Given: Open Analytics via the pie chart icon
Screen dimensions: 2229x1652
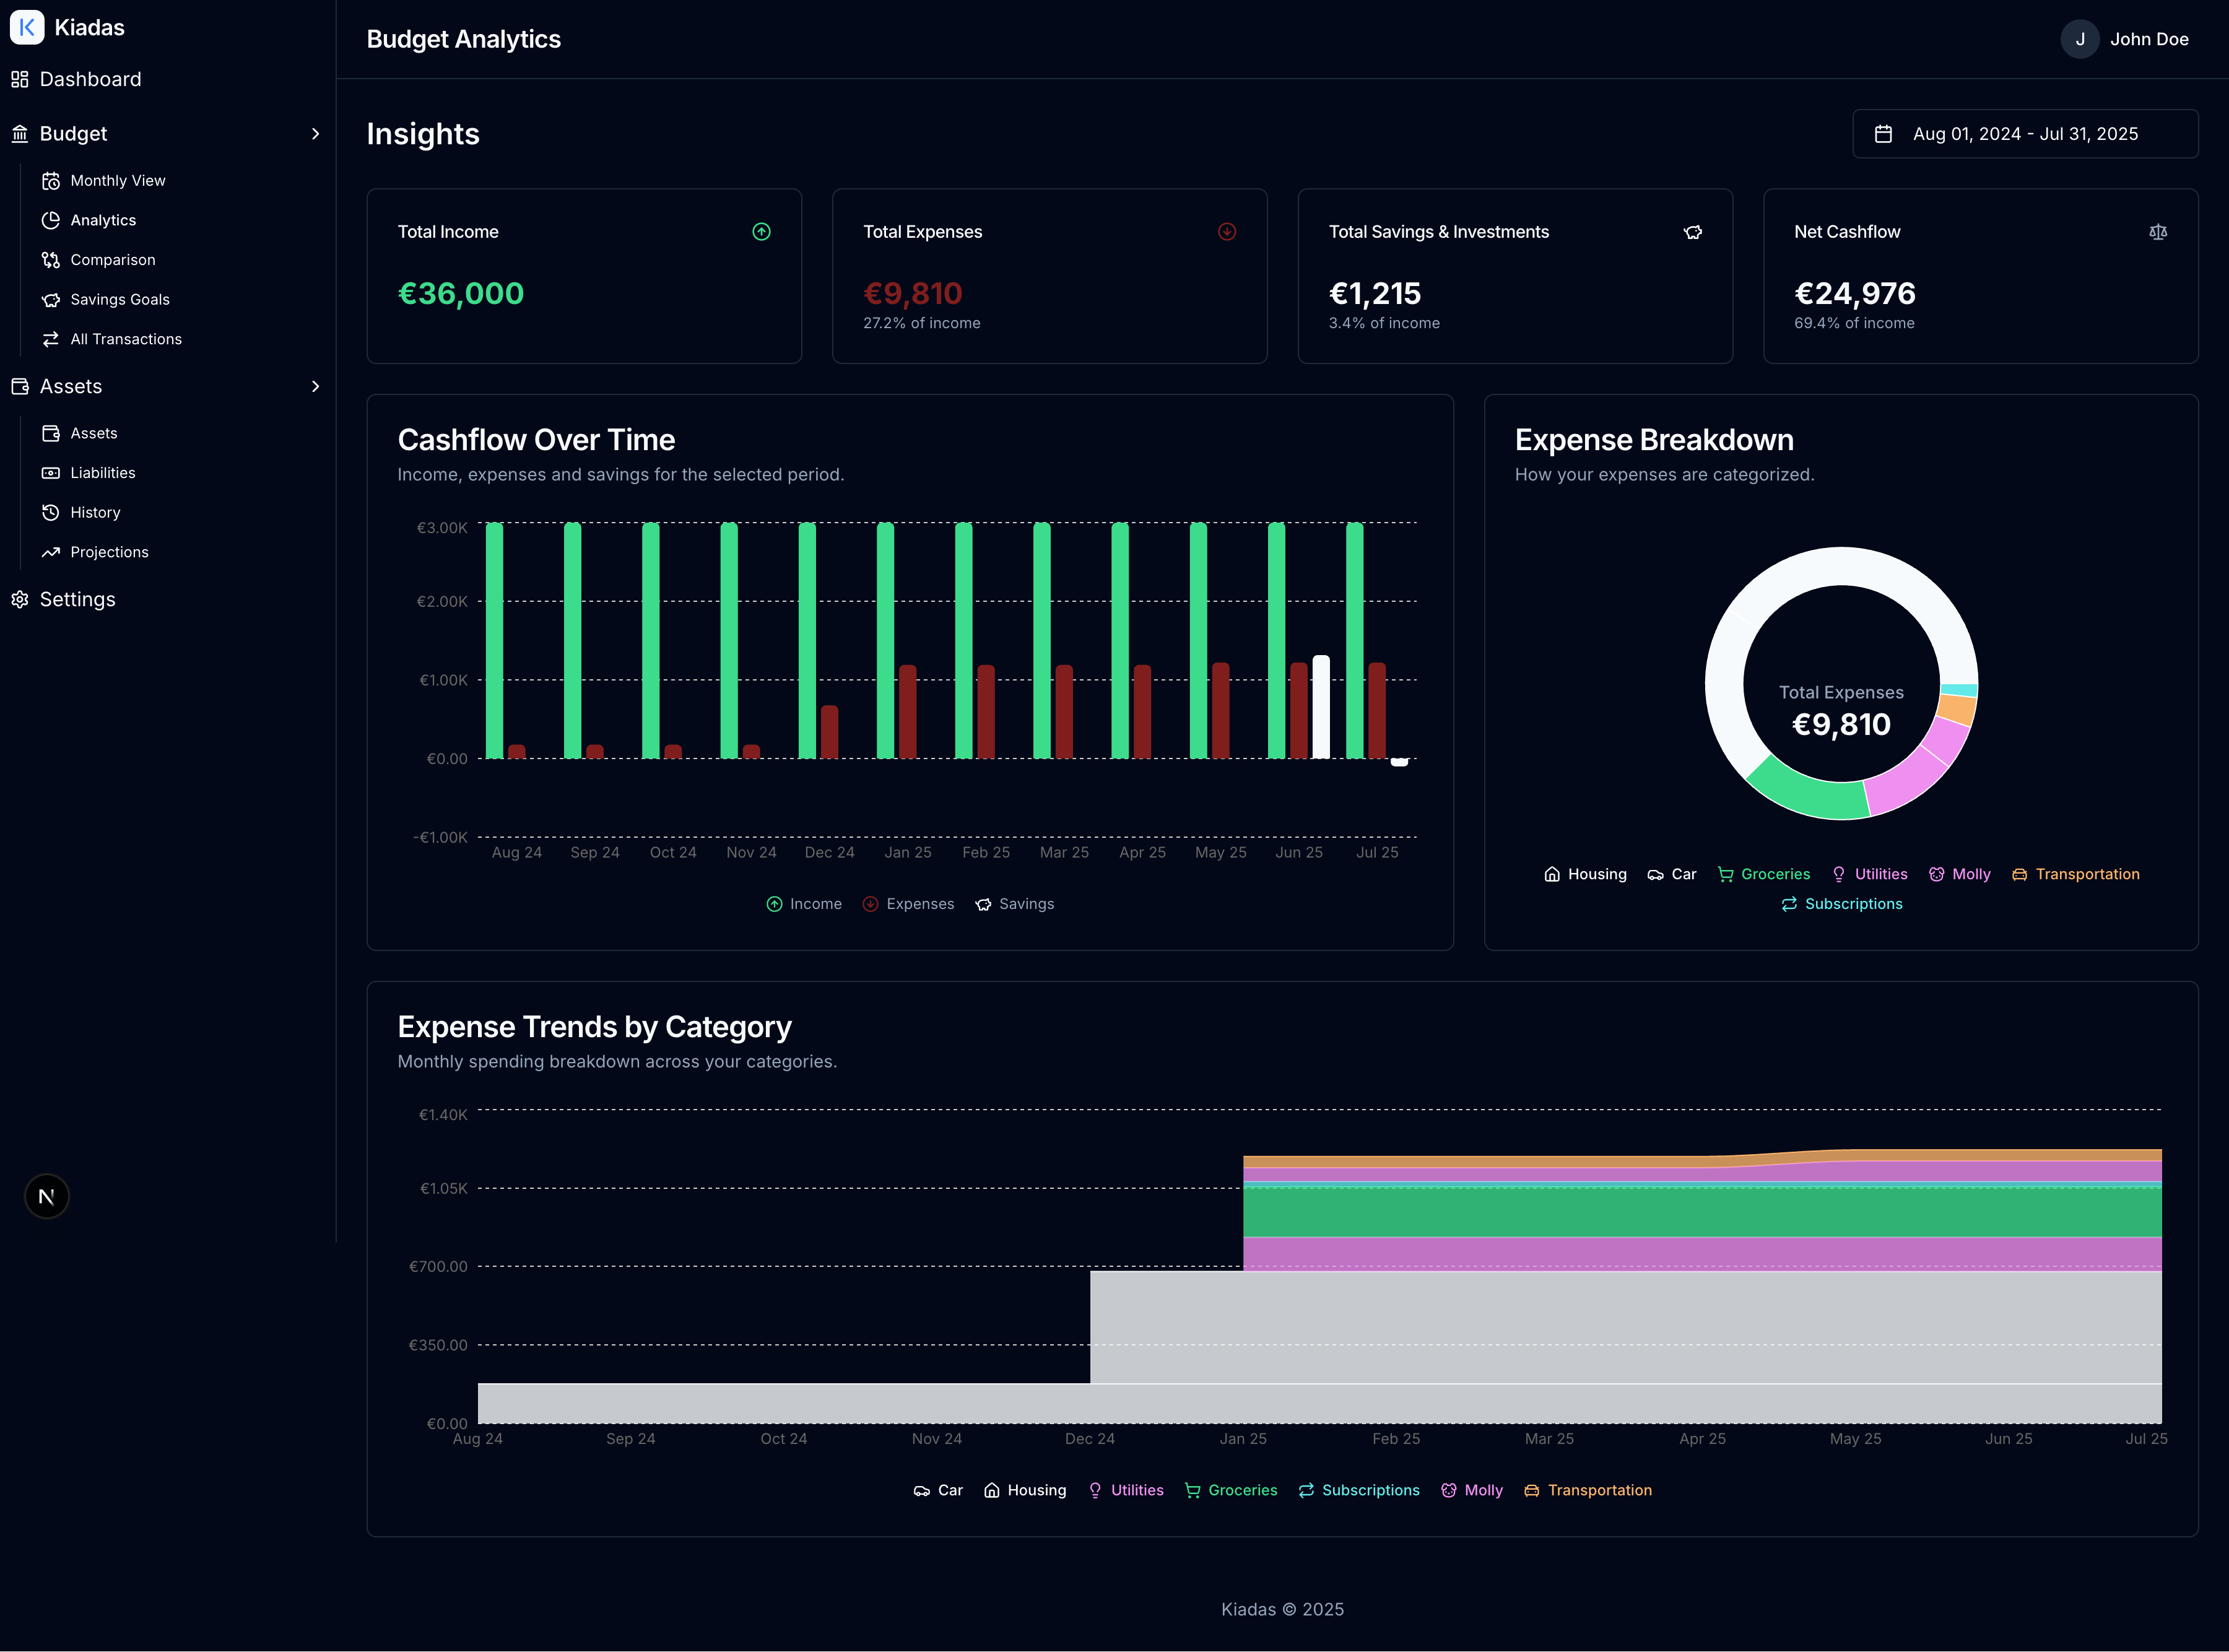Looking at the screenshot, I should pyautogui.click(x=52, y=220).
